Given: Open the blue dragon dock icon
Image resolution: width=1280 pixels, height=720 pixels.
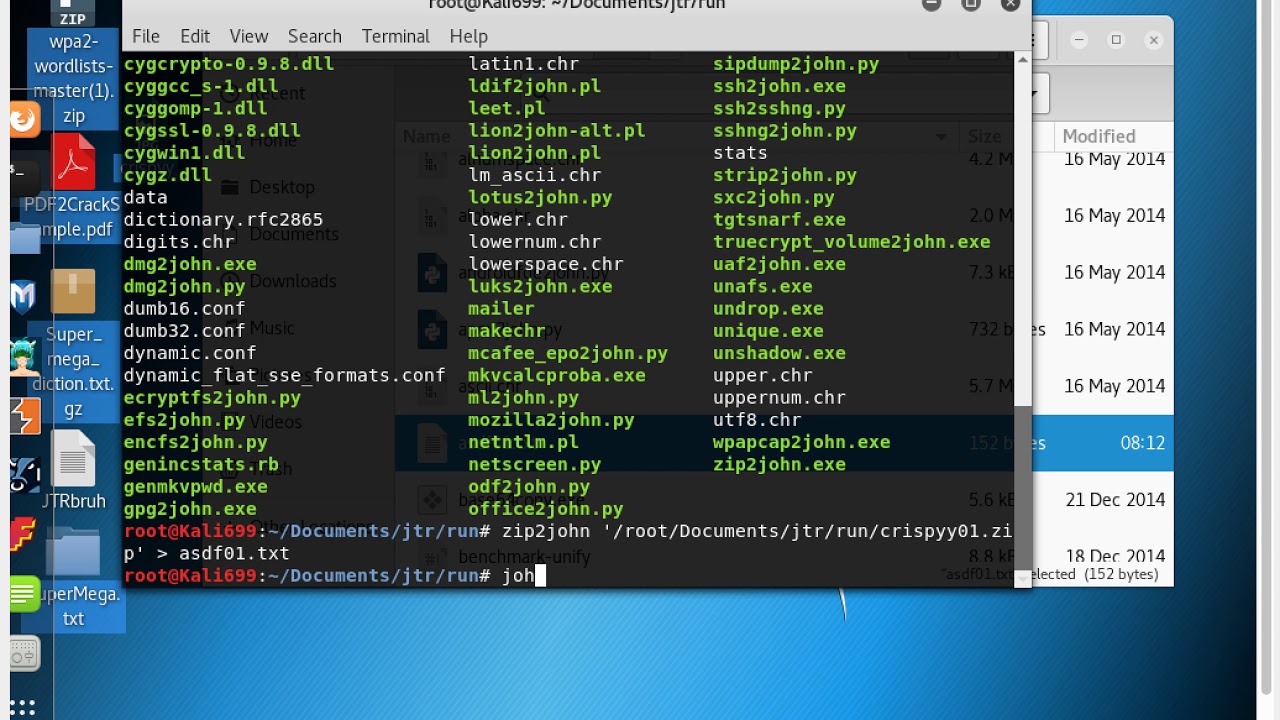Looking at the screenshot, I should point(23,476).
